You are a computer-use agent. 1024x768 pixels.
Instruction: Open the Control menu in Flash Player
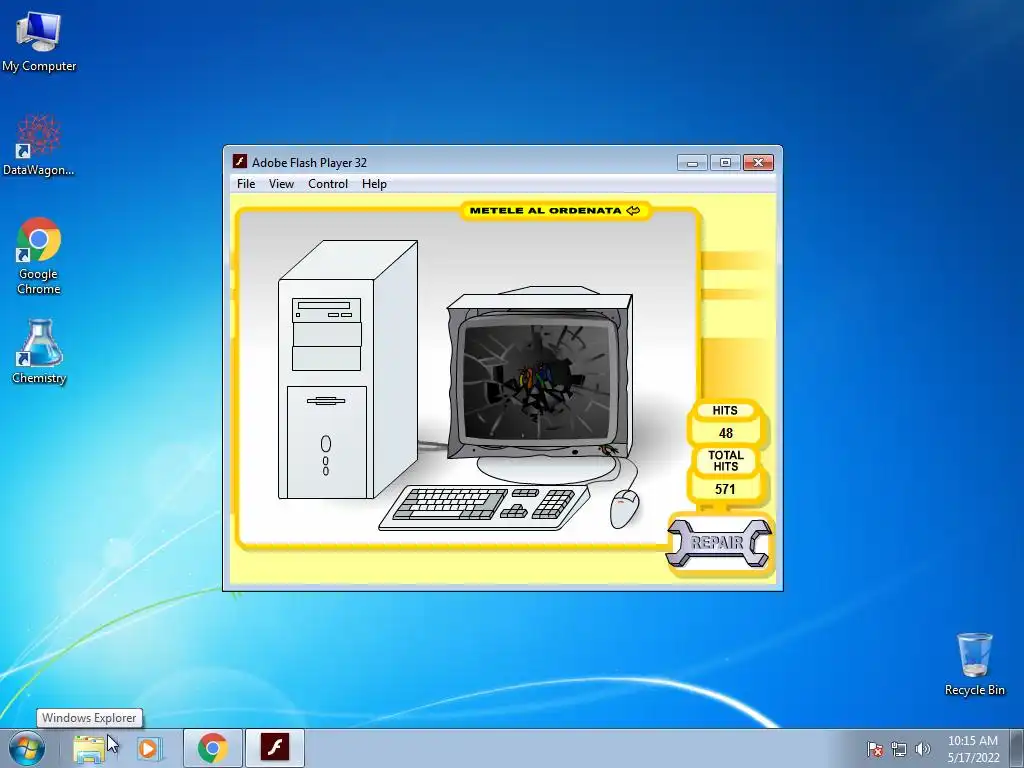click(x=328, y=184)
